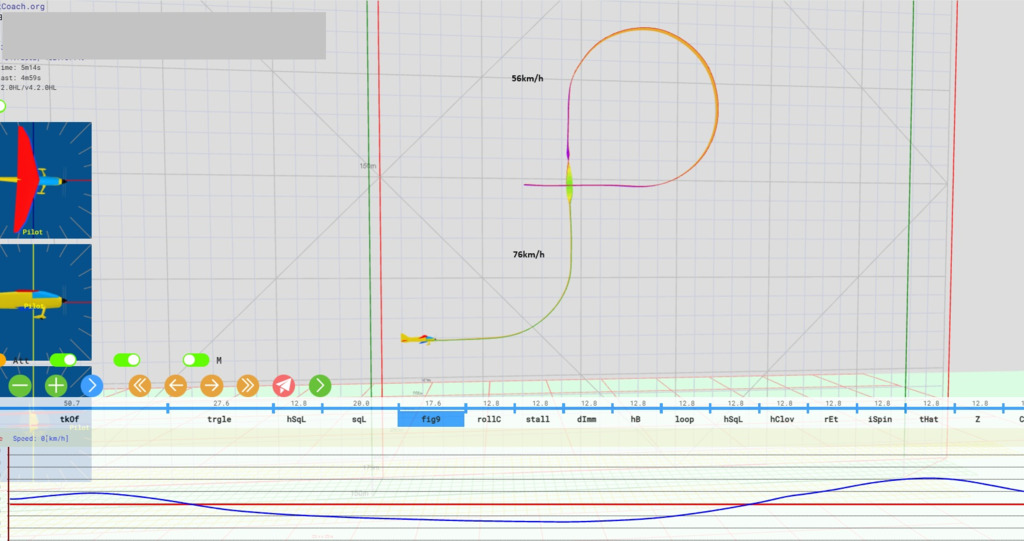Toggle the switch next to the Att label
The image size is (1024, 541).
click(x=63, y=360)
